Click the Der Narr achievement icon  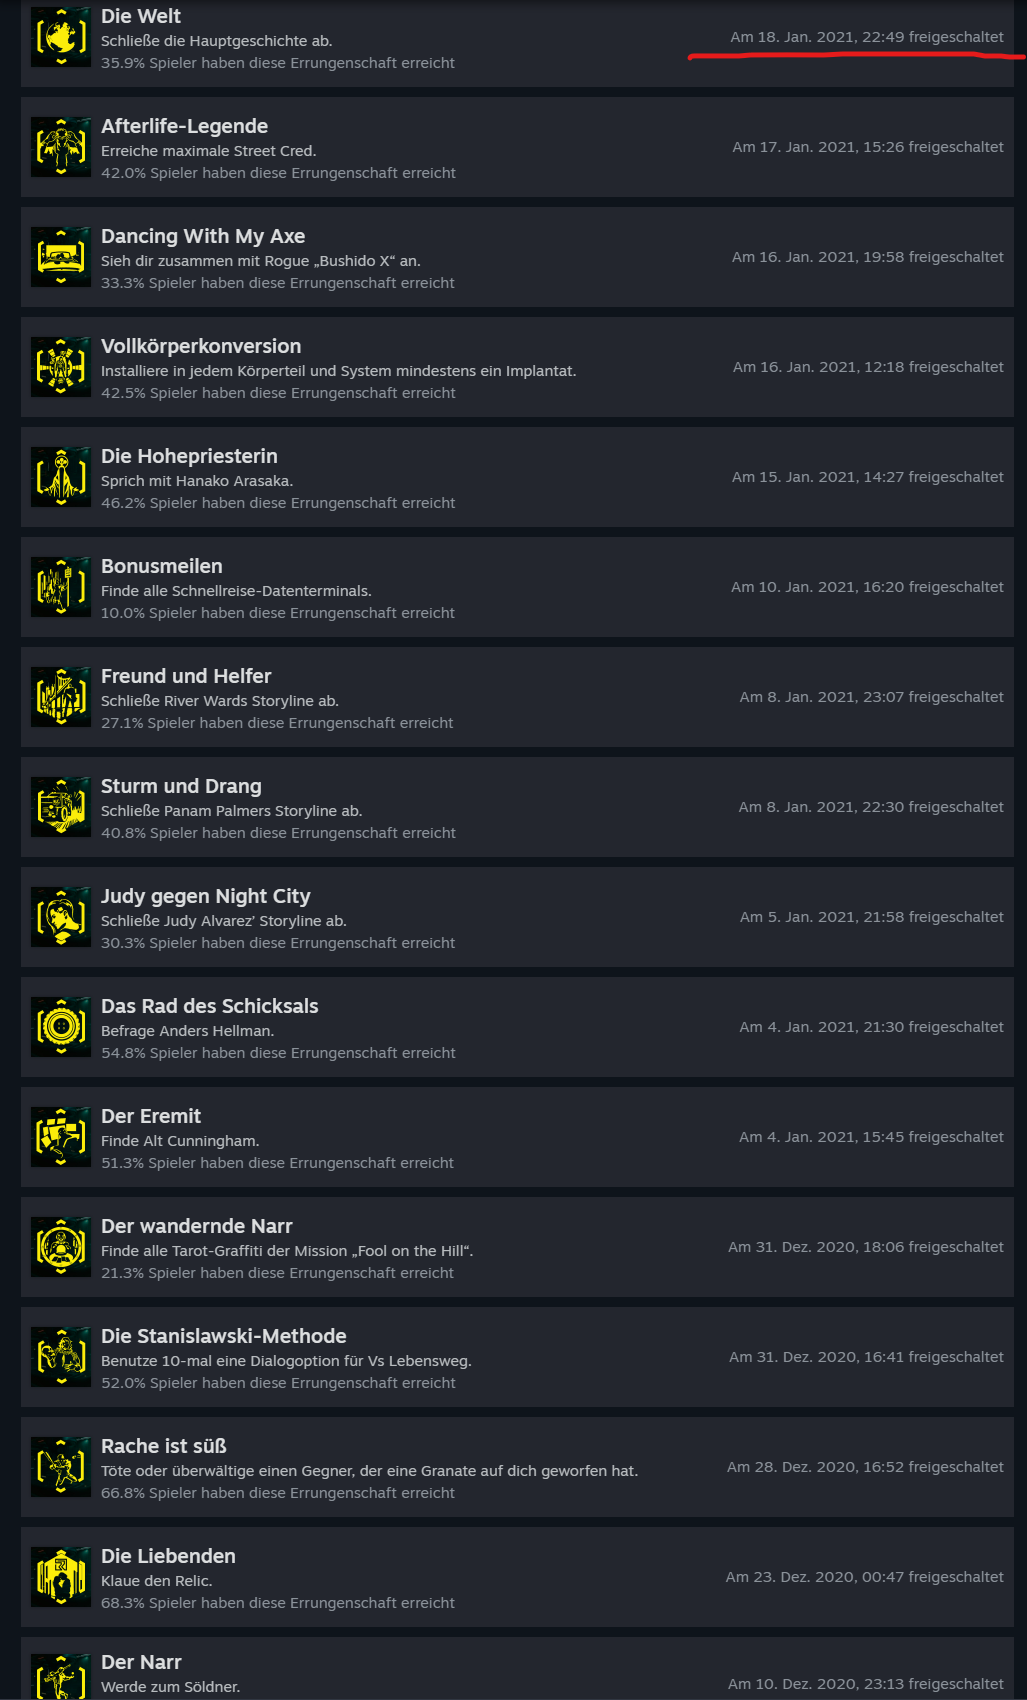pyautogui.click(x=61, y=1678)
